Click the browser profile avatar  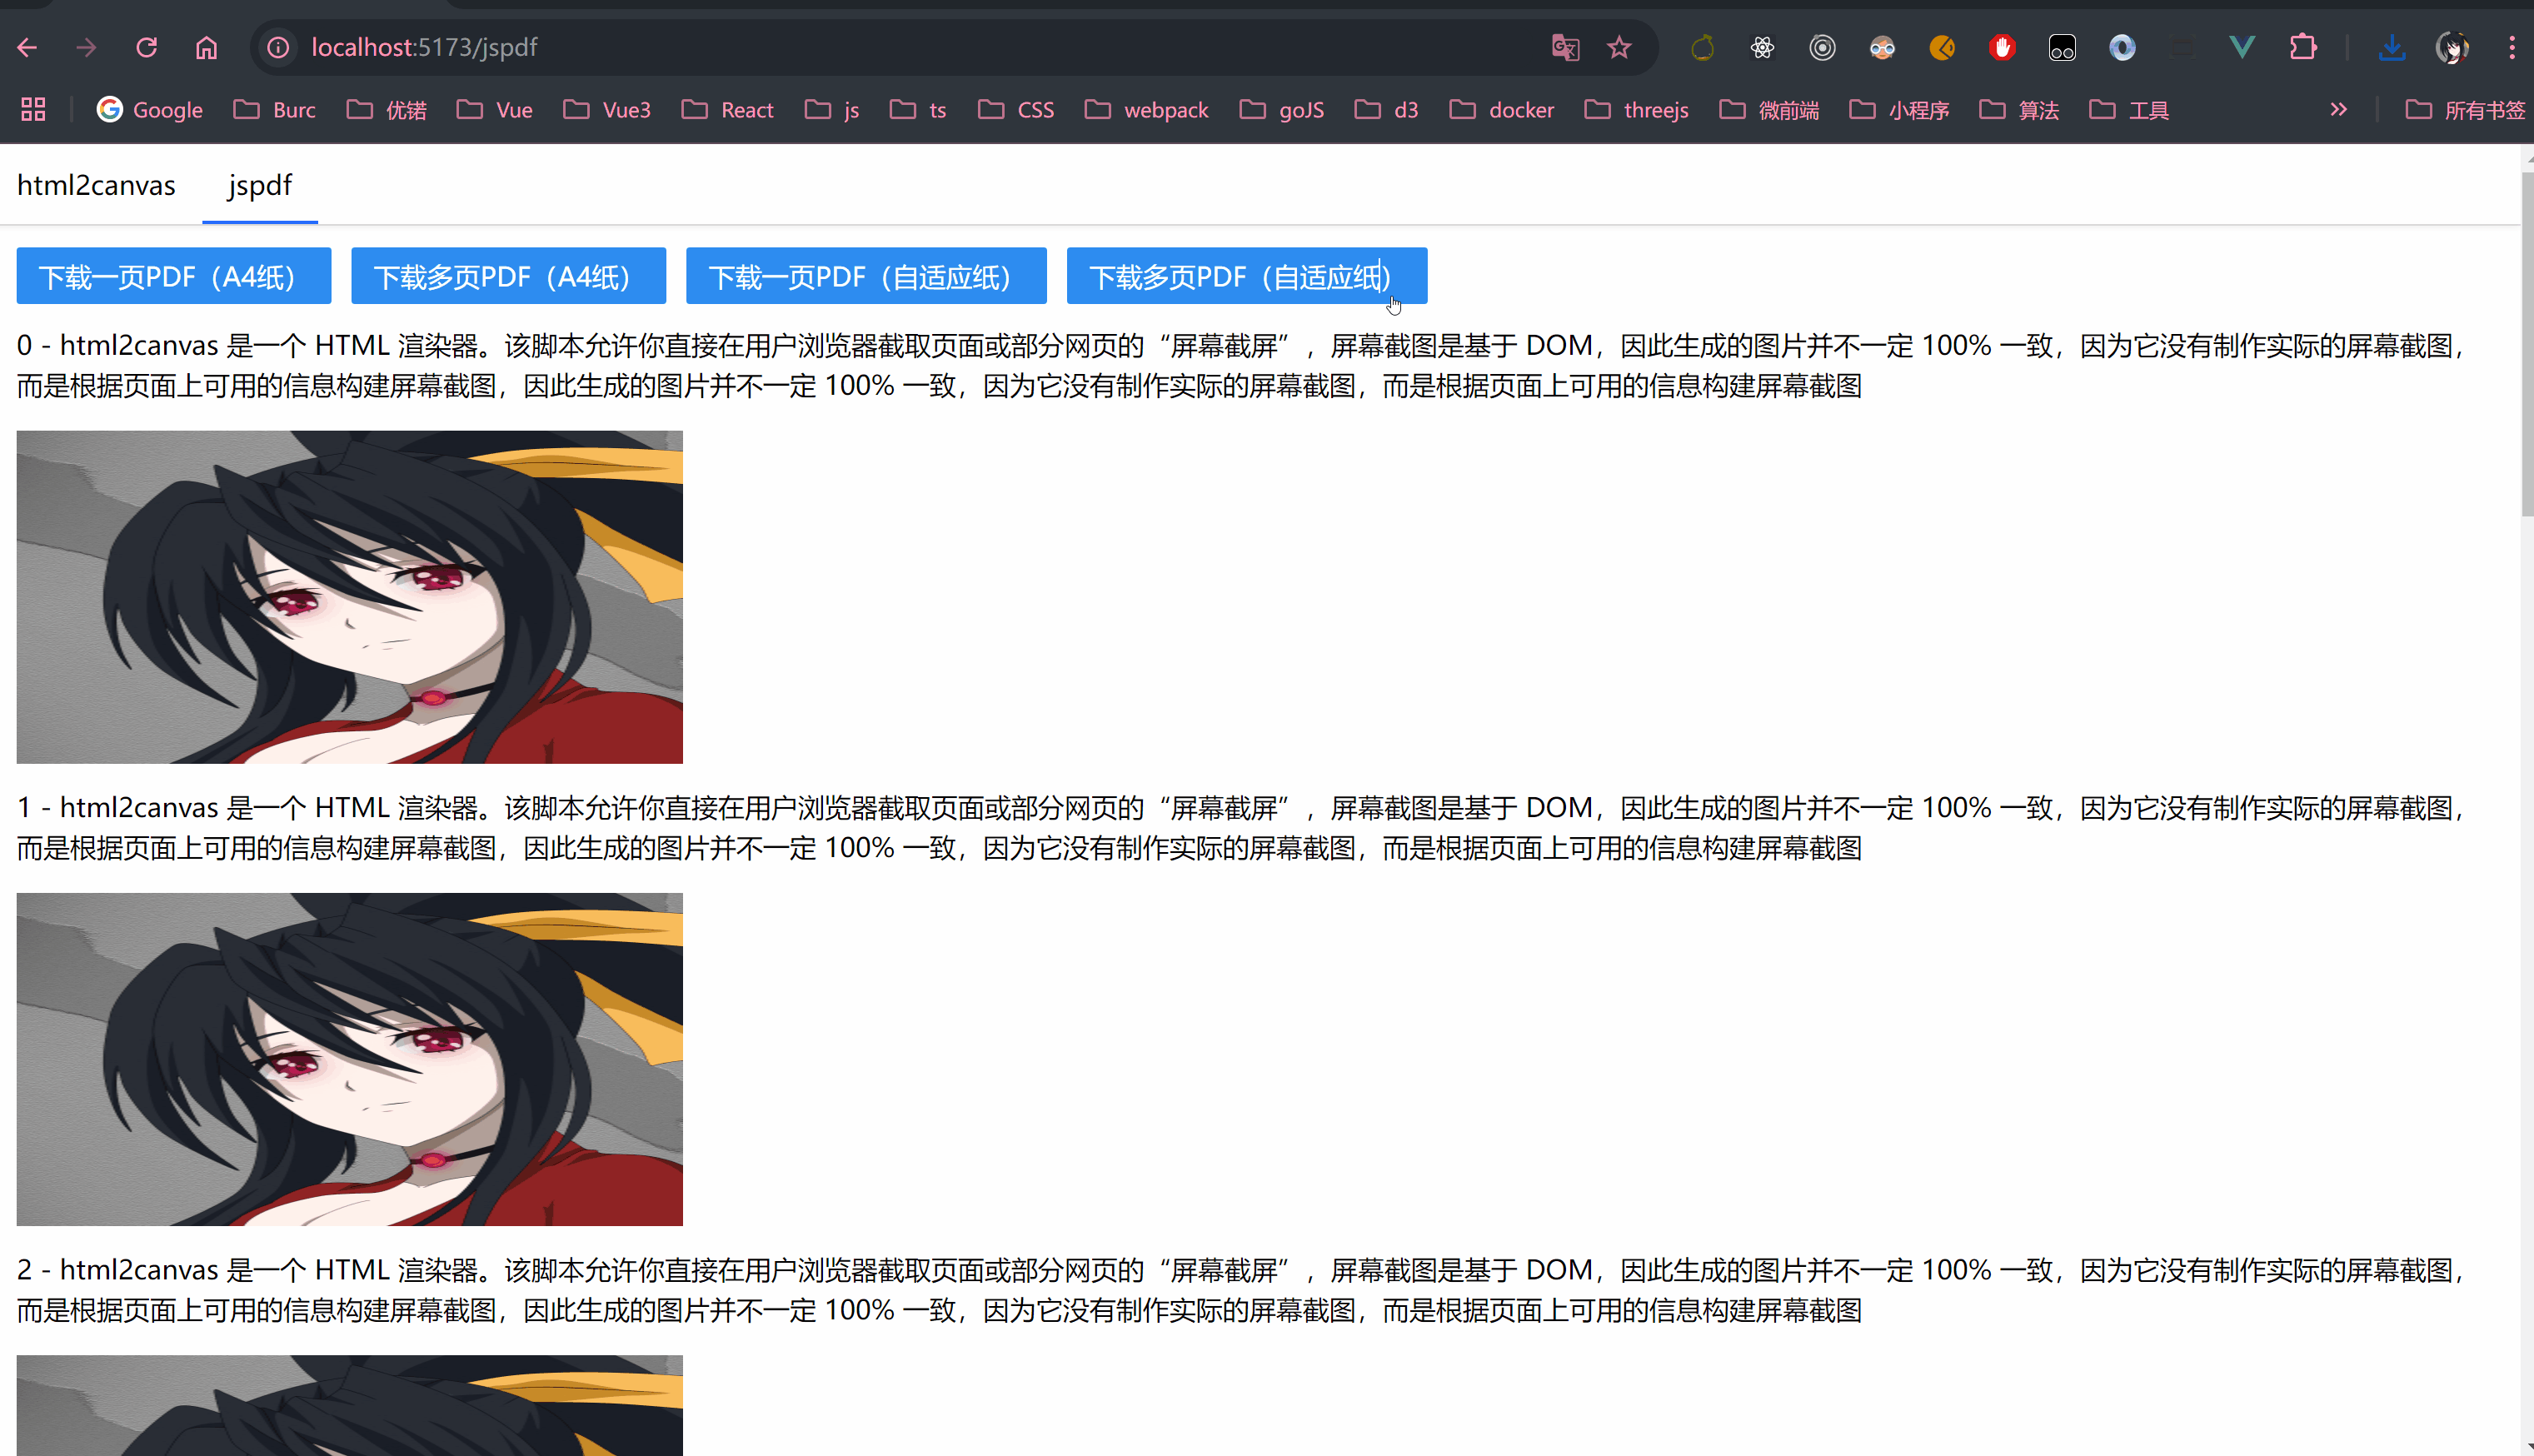(2452, 47)
